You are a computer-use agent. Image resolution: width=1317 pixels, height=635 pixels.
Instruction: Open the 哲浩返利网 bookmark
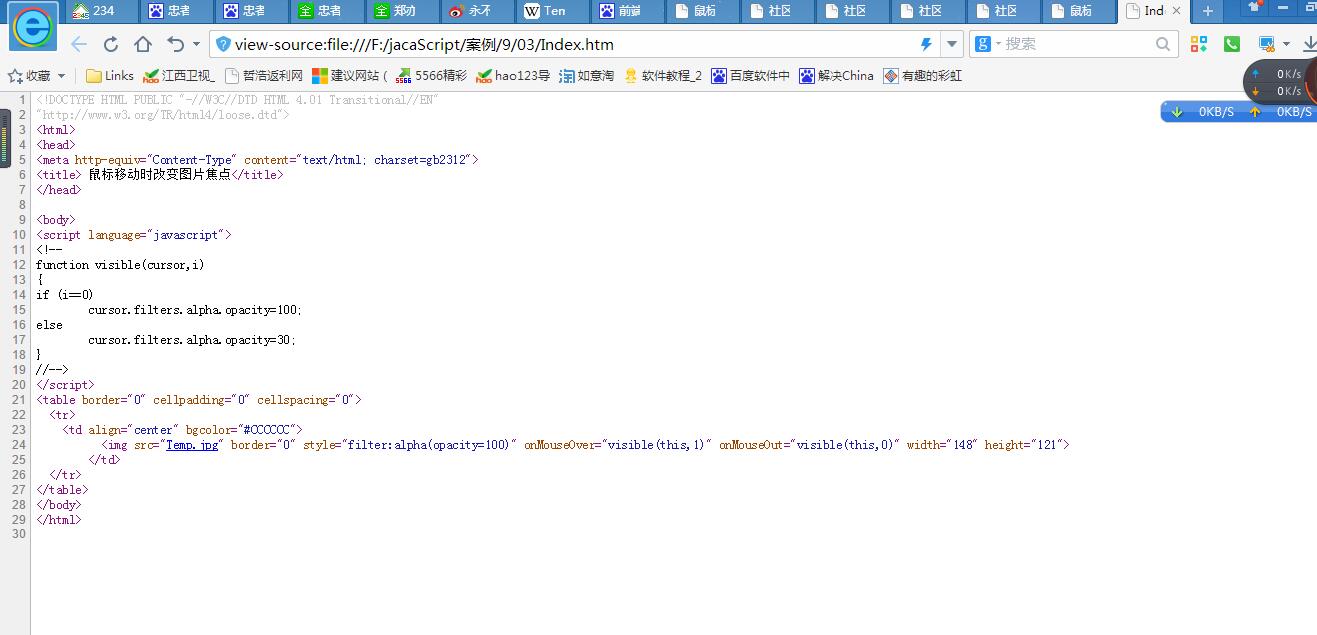coord(264,75)
